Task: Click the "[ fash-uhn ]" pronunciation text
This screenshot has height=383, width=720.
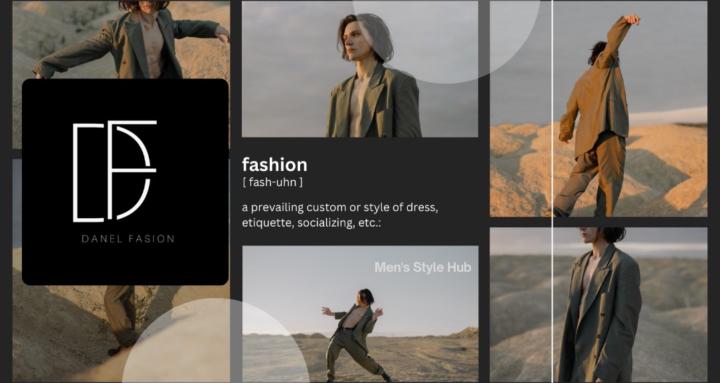Action: pos(272,182)
